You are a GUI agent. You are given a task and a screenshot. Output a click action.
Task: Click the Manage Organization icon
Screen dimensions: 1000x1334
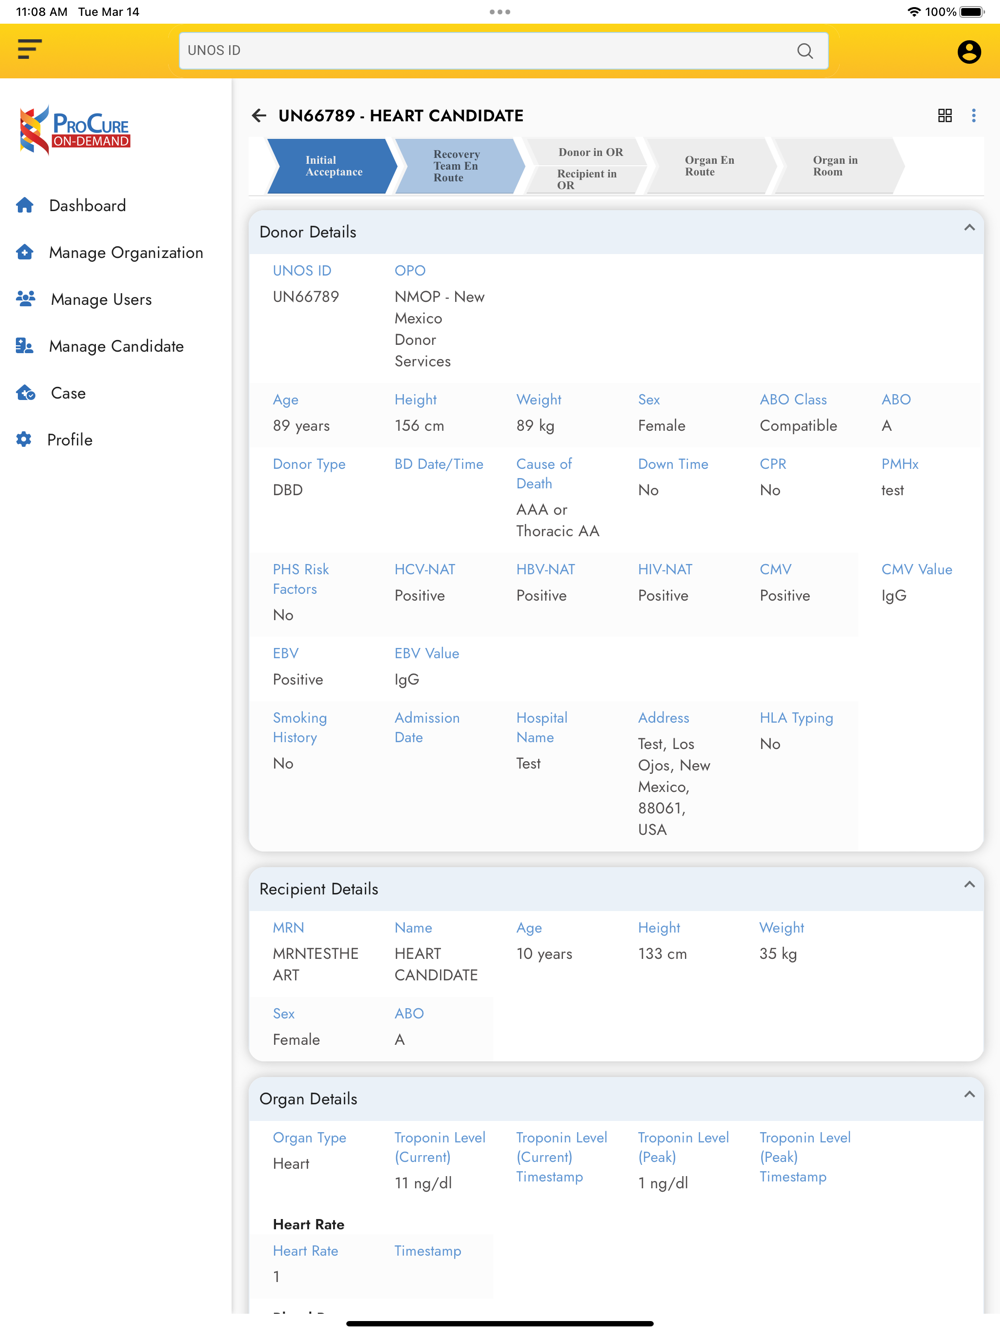click(x=25, y=252)
